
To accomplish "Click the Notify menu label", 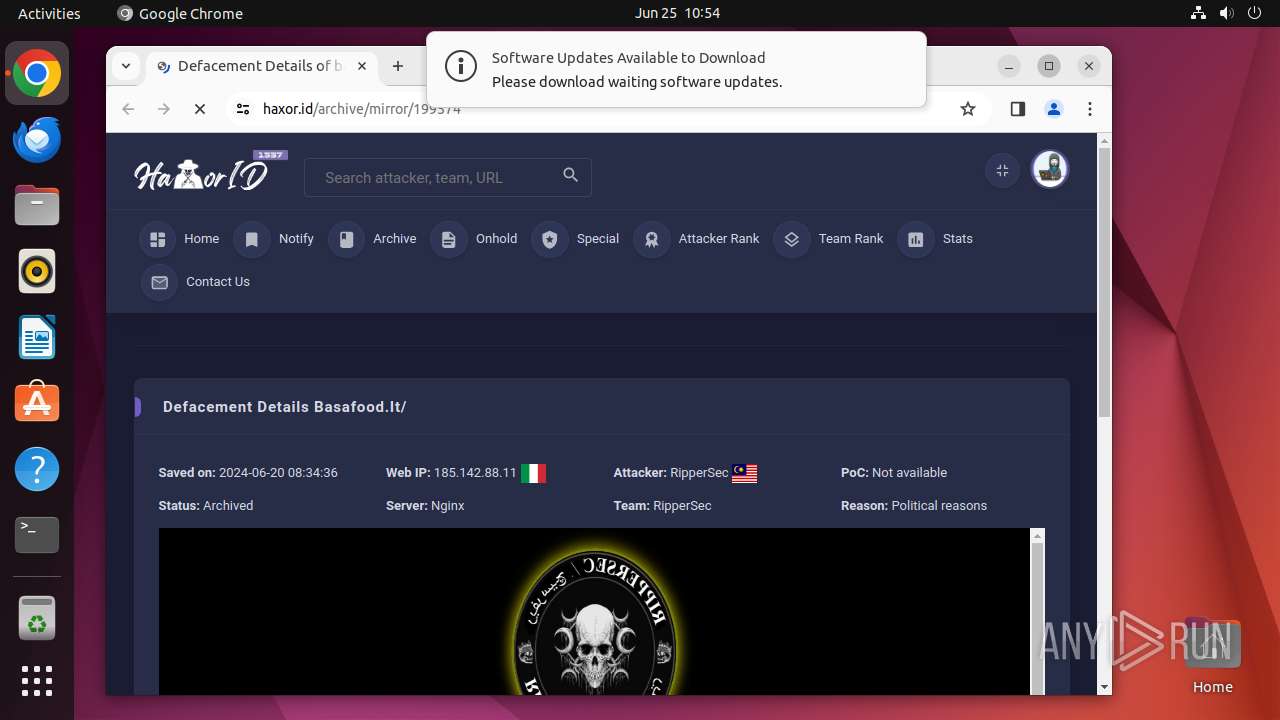I will point(296,239).
